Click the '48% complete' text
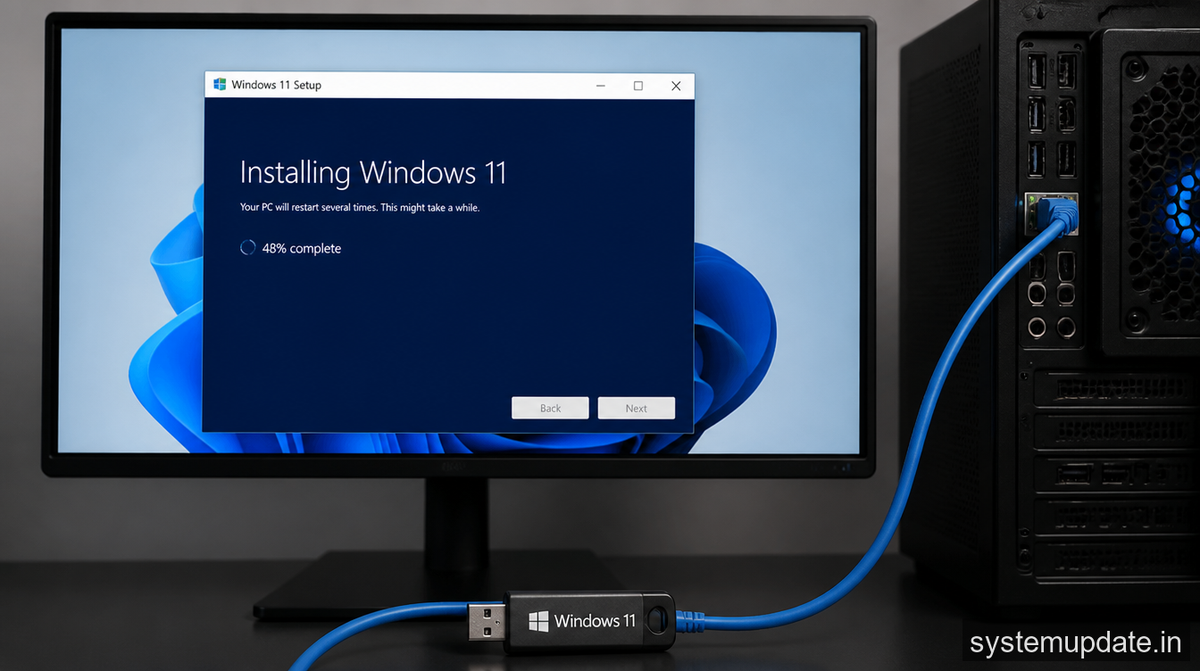Viewport: 1200px width, 671px height. (301, 248)
